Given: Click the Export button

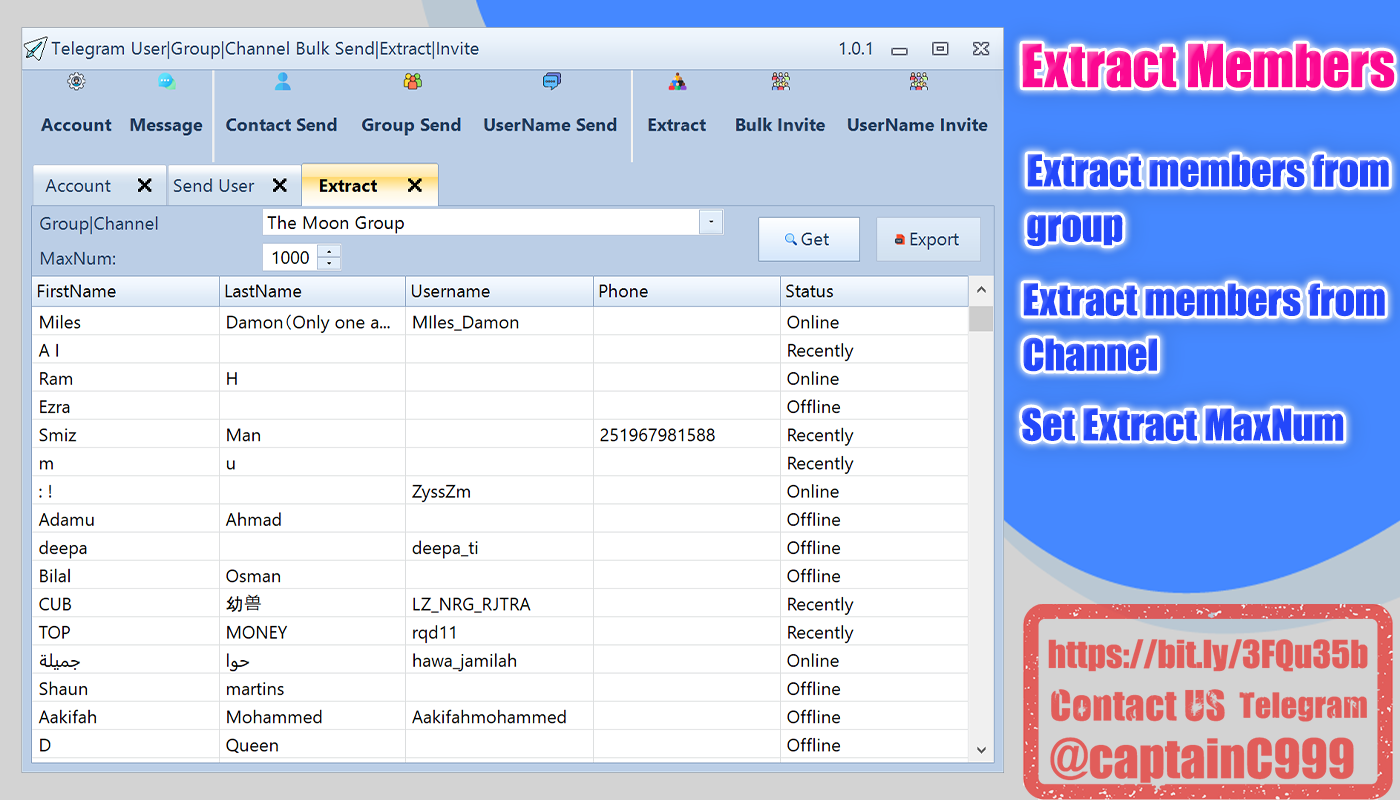Looking at the screenshot, I should pyautogui.click(x=927, y=240).
